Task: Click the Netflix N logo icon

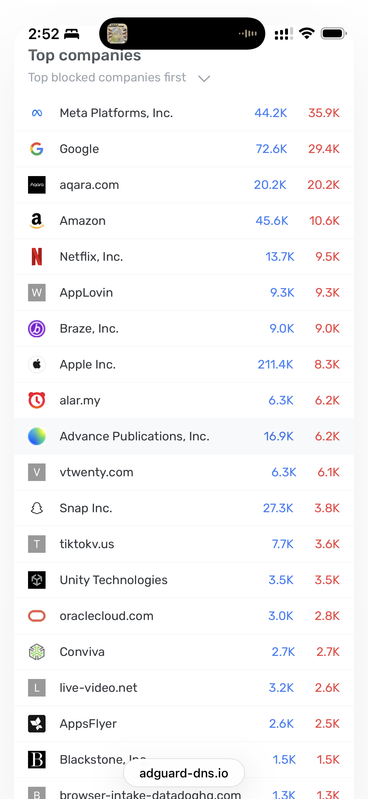Action: [37, 256]
